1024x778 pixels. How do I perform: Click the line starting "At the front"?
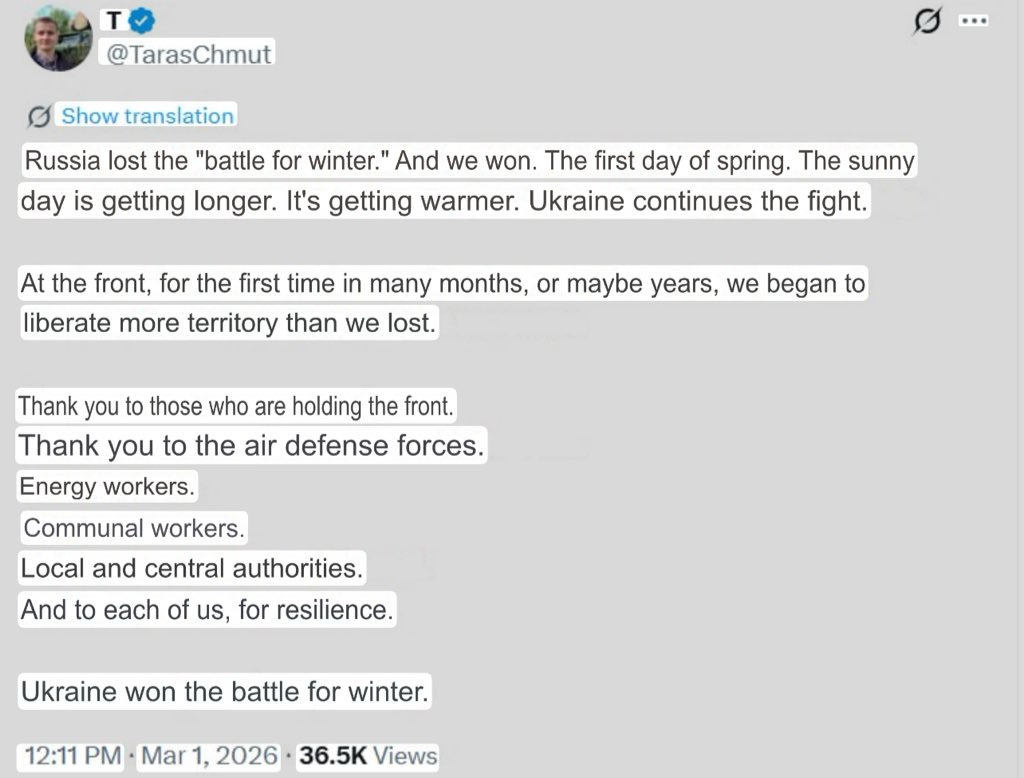442,284
